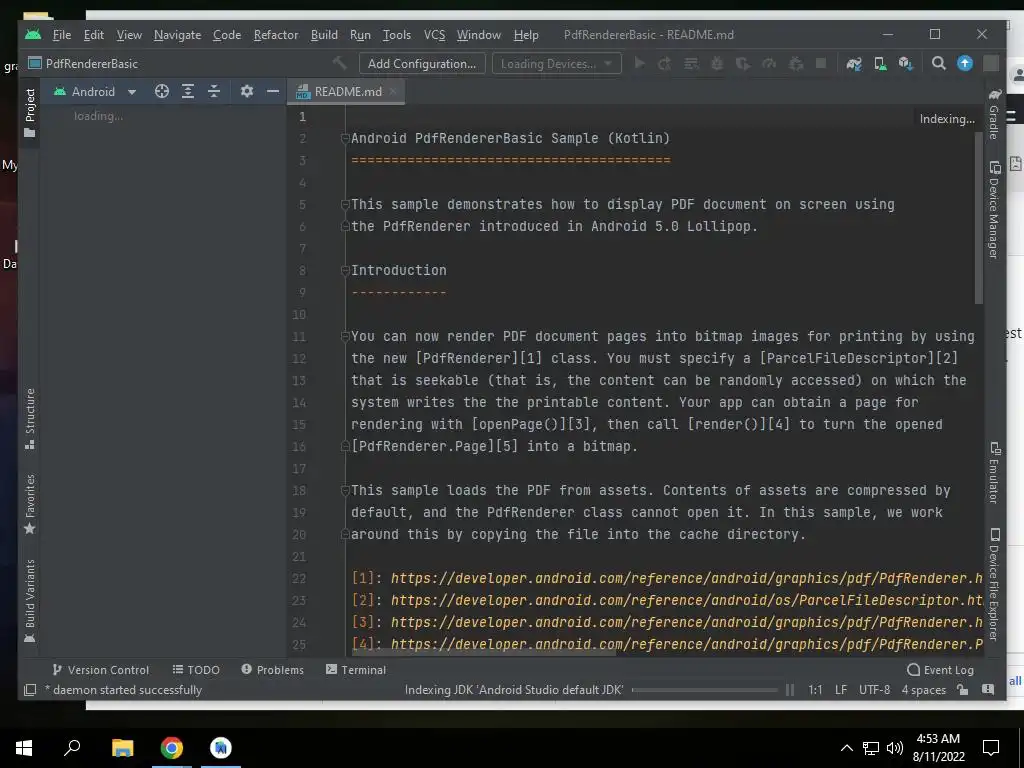The height and width of the screenshot is (768, 1024).
Task: Pause the indexing background task
Action: coord(790,690)
